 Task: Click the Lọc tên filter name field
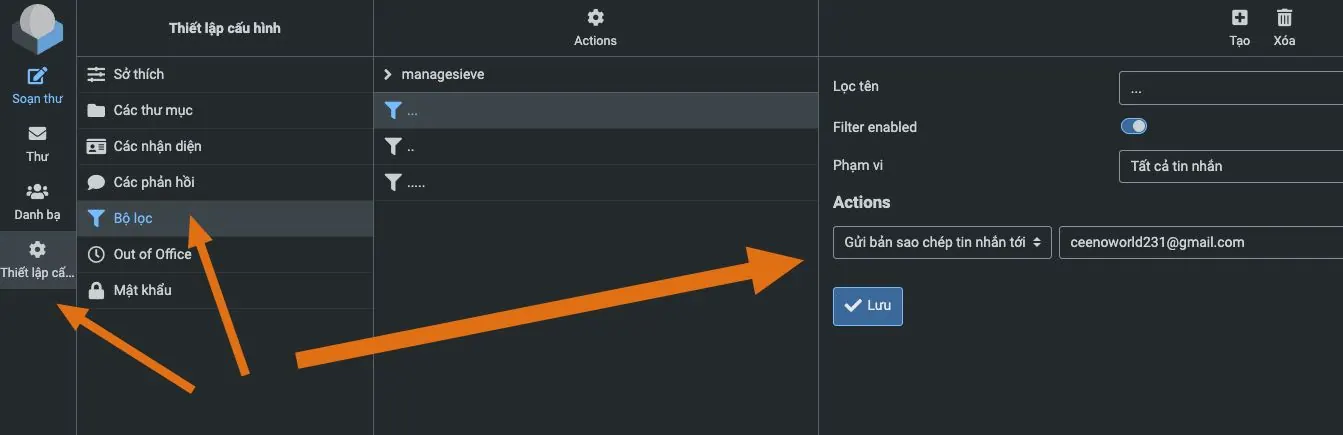click(1230, 89)
